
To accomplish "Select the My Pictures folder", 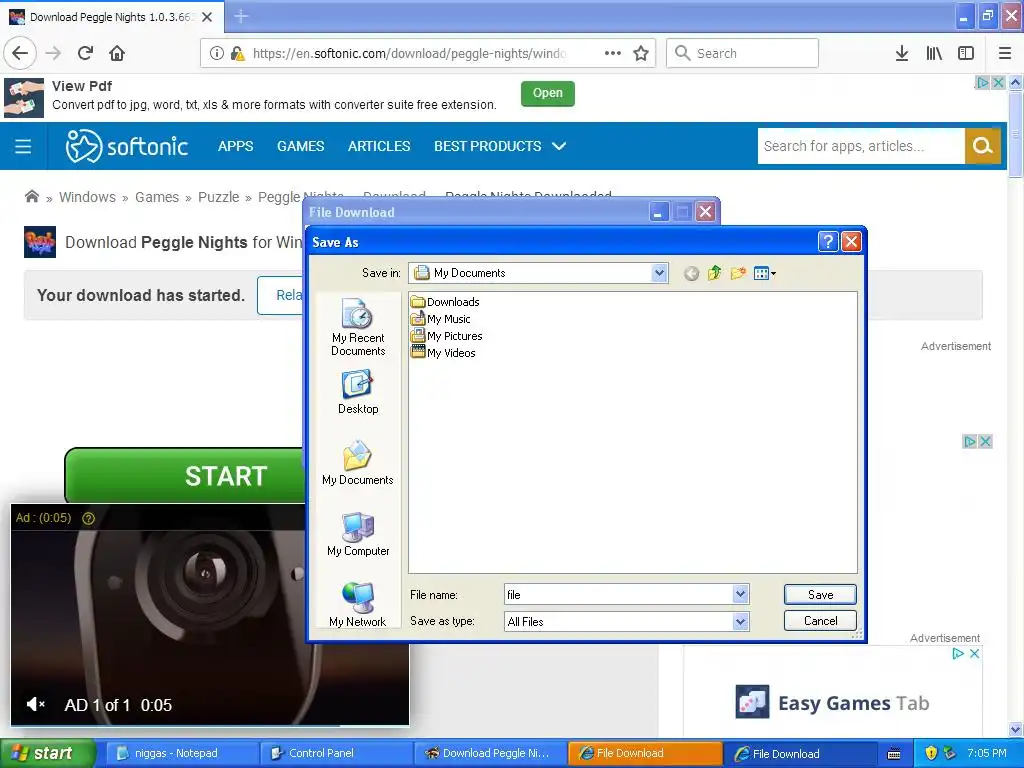I will pos(447,336).
